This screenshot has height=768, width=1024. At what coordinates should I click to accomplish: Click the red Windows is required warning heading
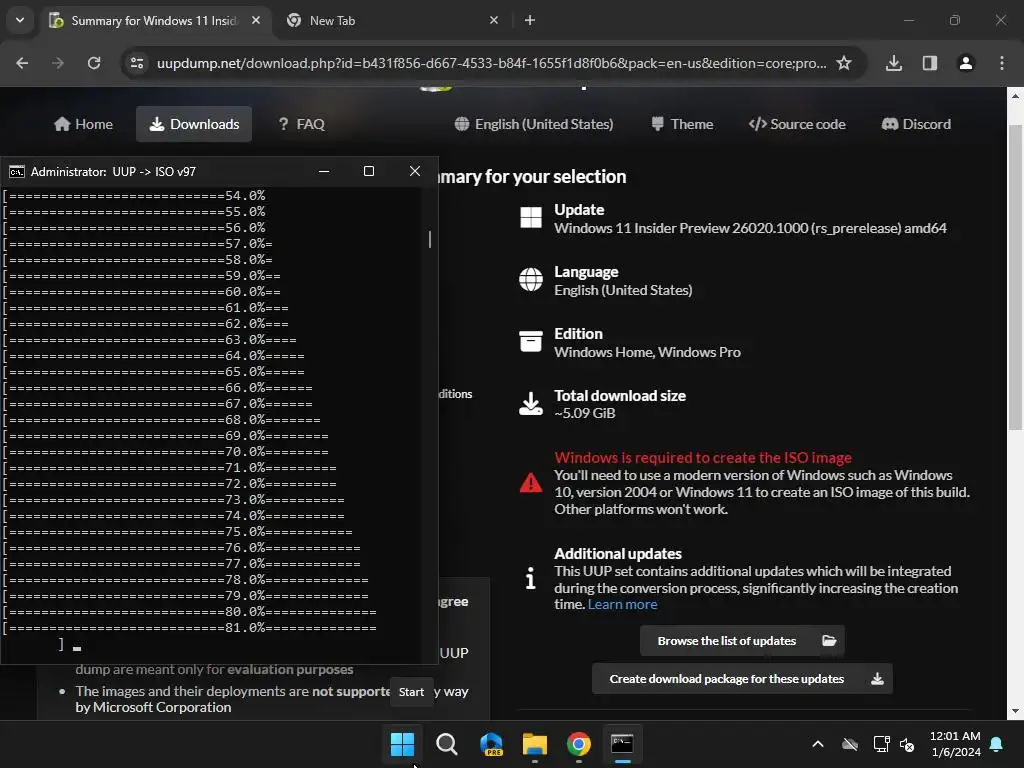[703, 457]
